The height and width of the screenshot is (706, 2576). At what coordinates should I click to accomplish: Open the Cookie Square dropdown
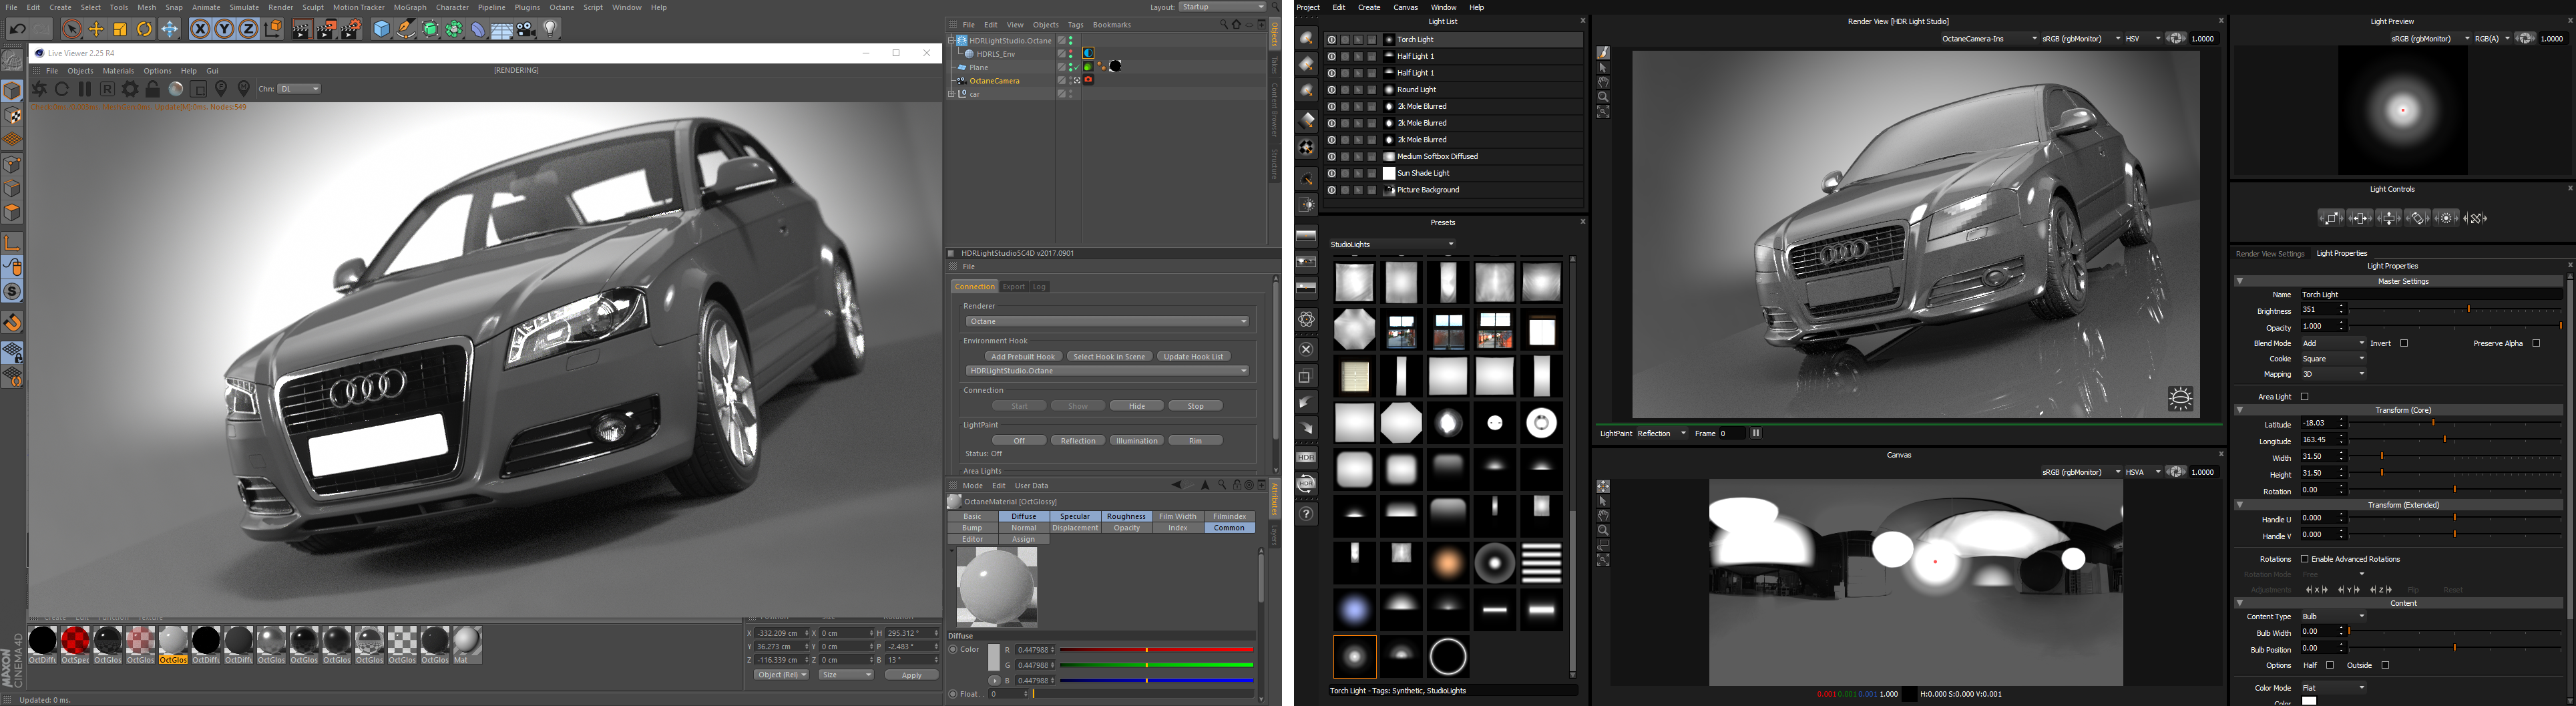point(2333,358)
